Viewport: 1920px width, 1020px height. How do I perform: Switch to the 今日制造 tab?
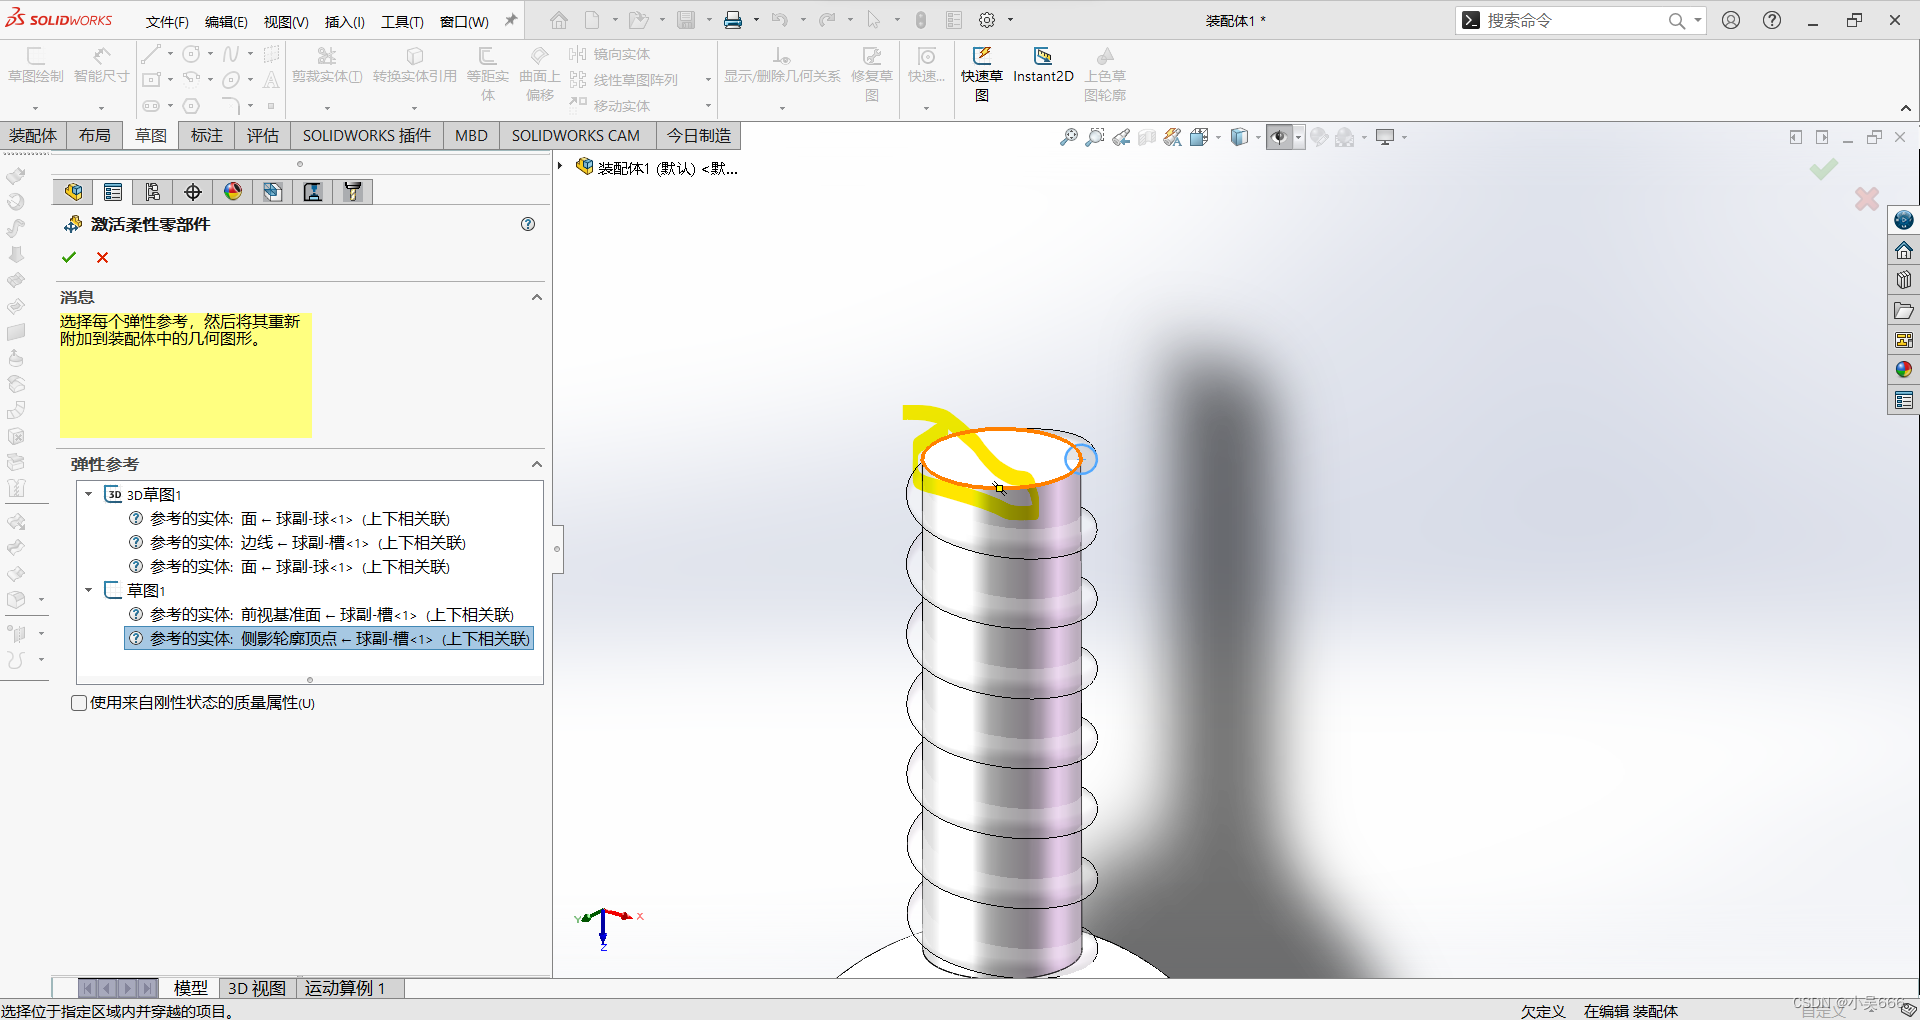click(x=699, y=135)
